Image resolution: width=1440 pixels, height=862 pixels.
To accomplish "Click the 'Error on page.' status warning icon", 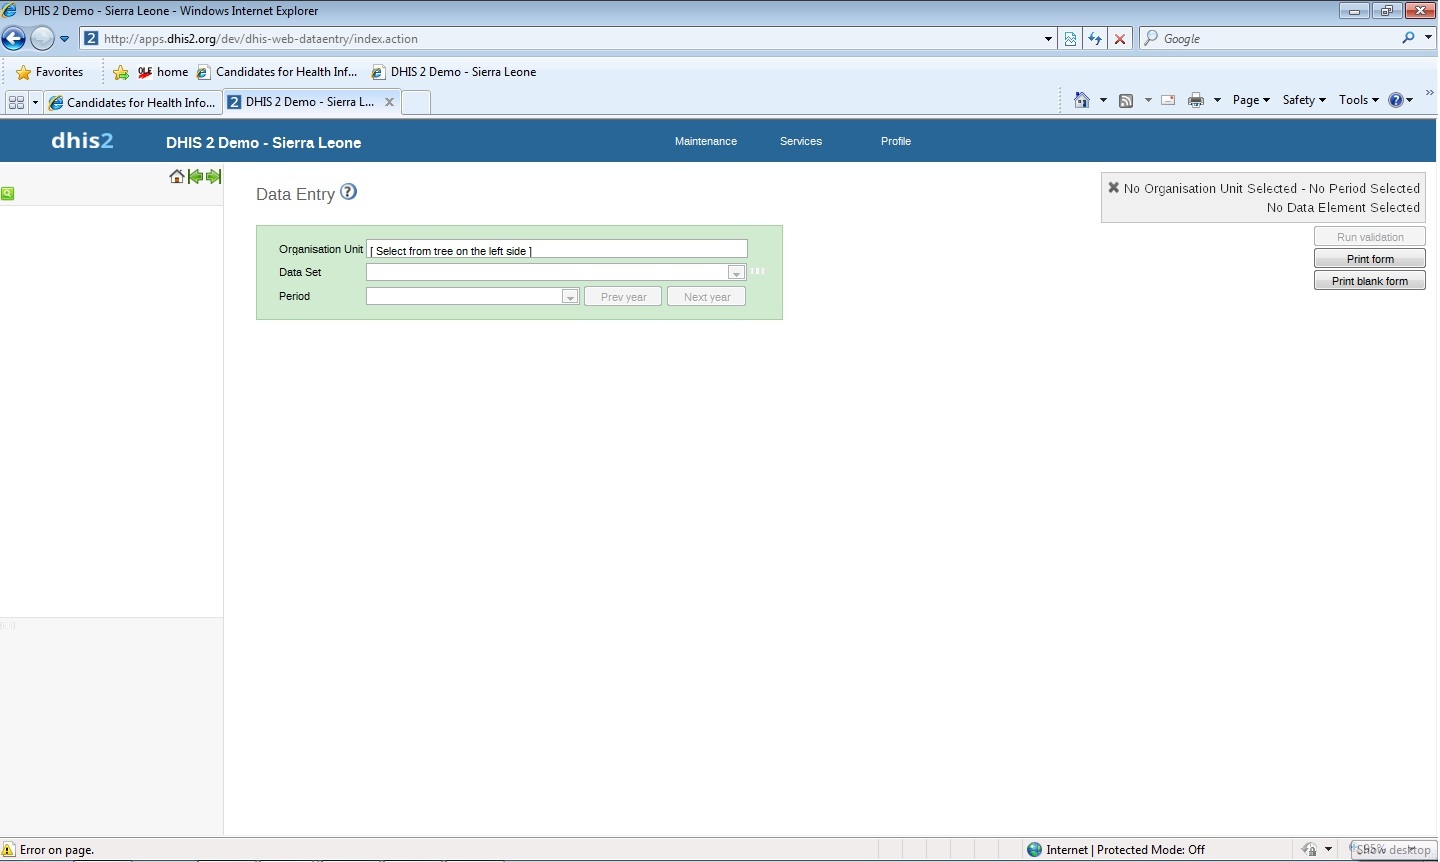I will pyautogui.click(x=9, y=850).
